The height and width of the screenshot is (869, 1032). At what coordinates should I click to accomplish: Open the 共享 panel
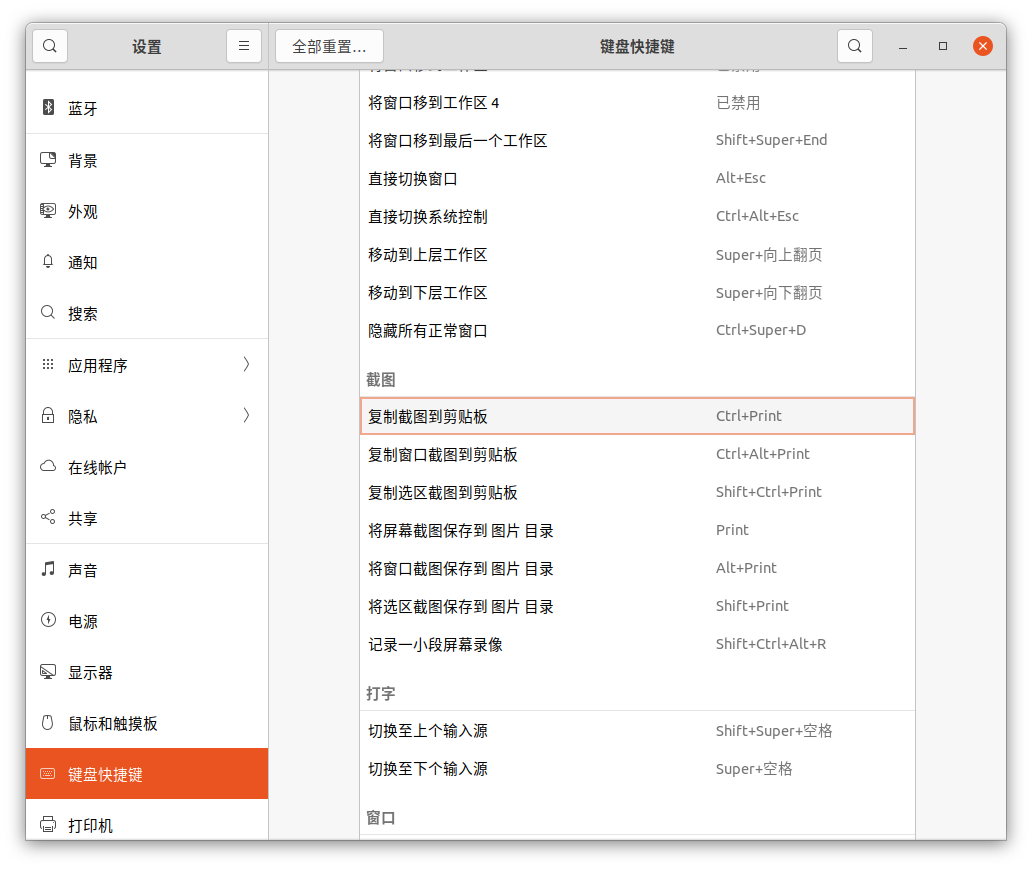[147, 518]
